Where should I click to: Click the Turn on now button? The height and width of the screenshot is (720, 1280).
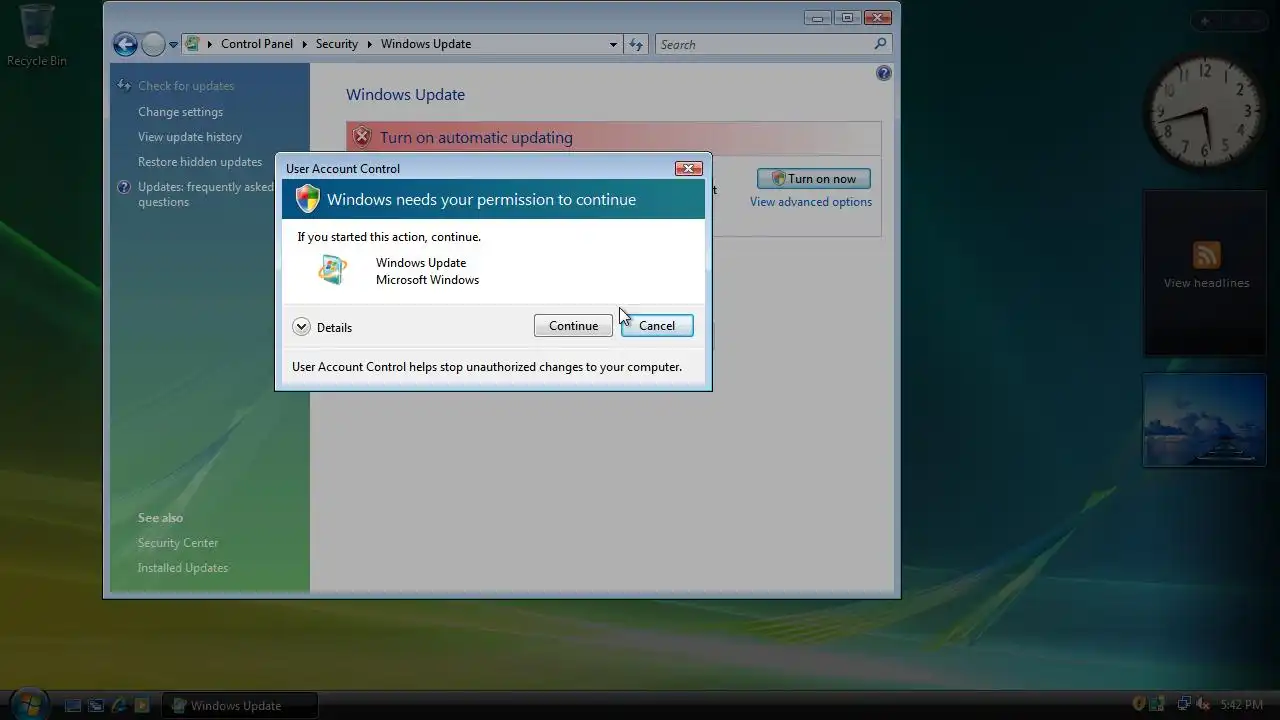[x=814, y=179]
